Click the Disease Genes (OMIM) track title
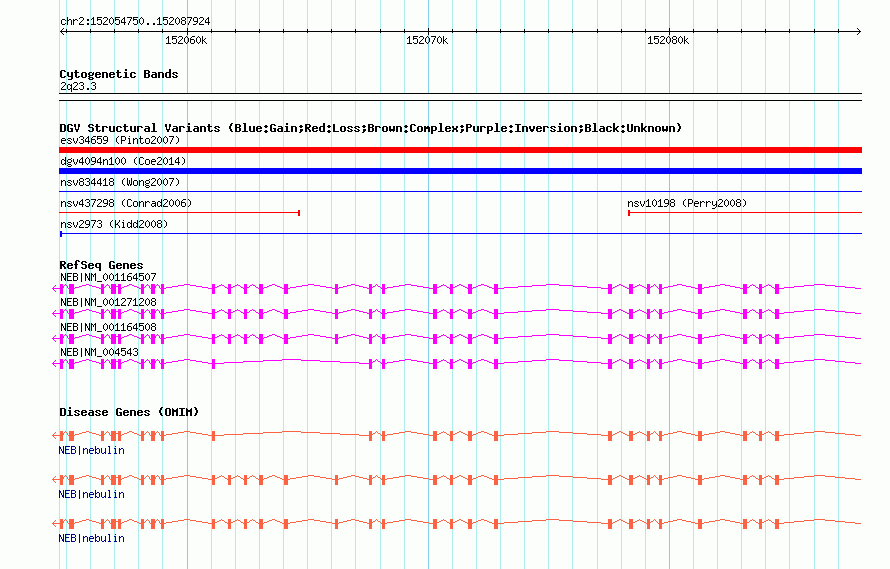This screenshot has height=569, width=890. (129, 412)
